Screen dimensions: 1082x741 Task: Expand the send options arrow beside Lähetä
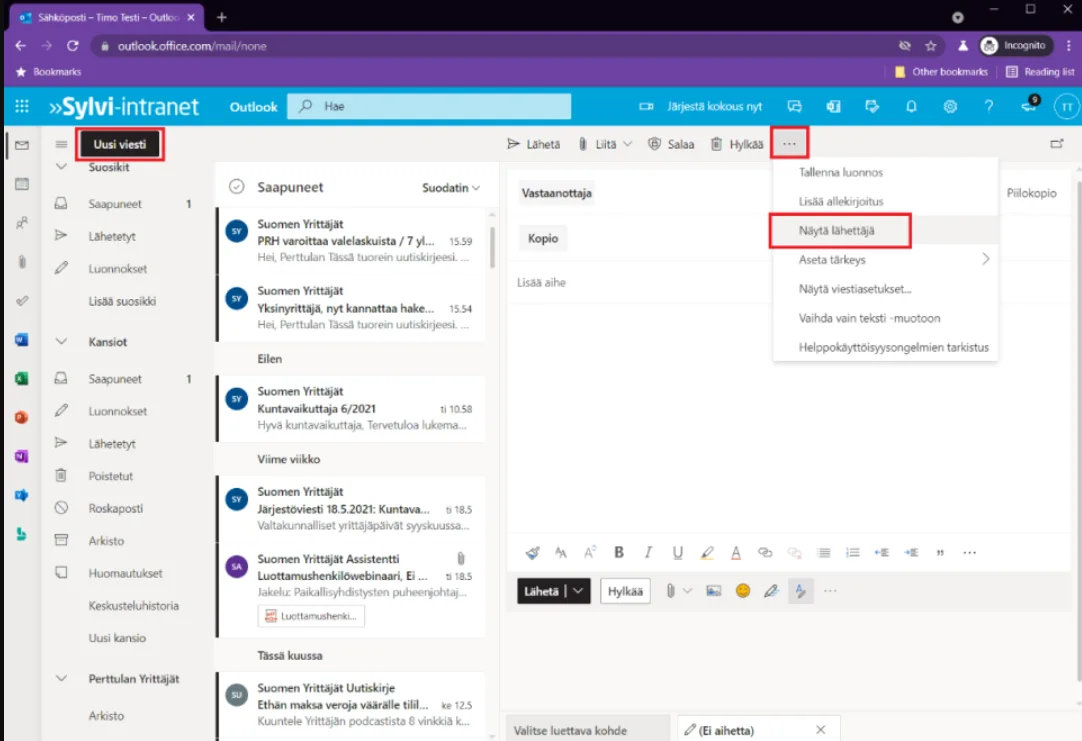[x=579, y=591]
